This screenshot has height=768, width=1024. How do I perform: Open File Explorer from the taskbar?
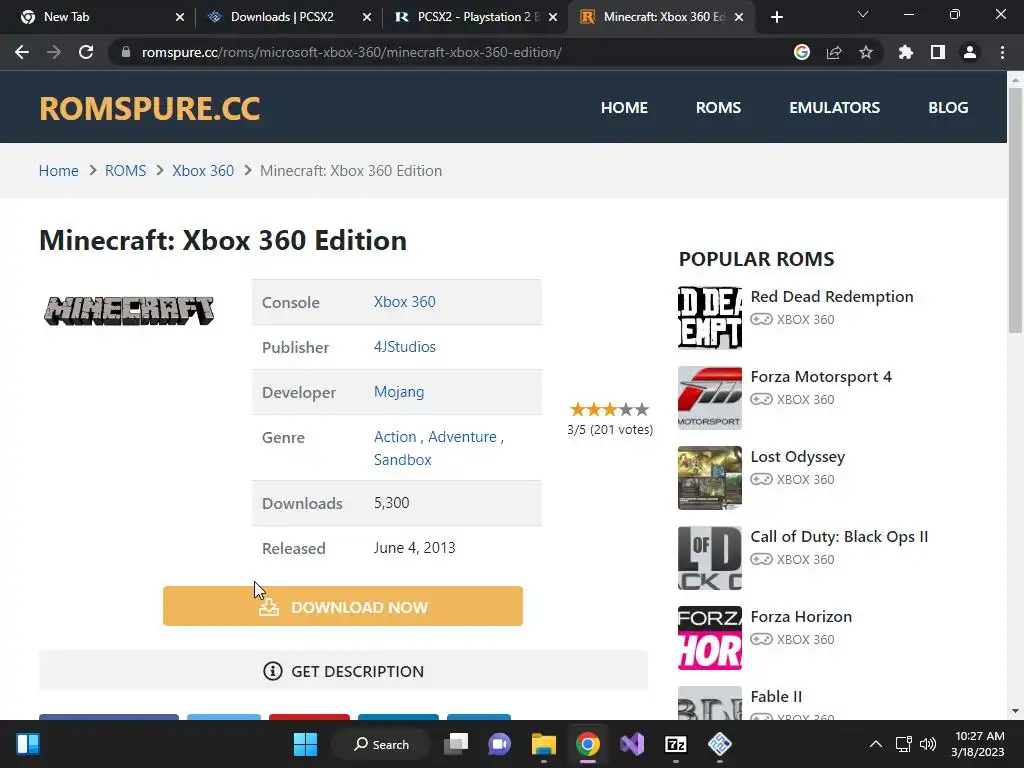point(543,744)
